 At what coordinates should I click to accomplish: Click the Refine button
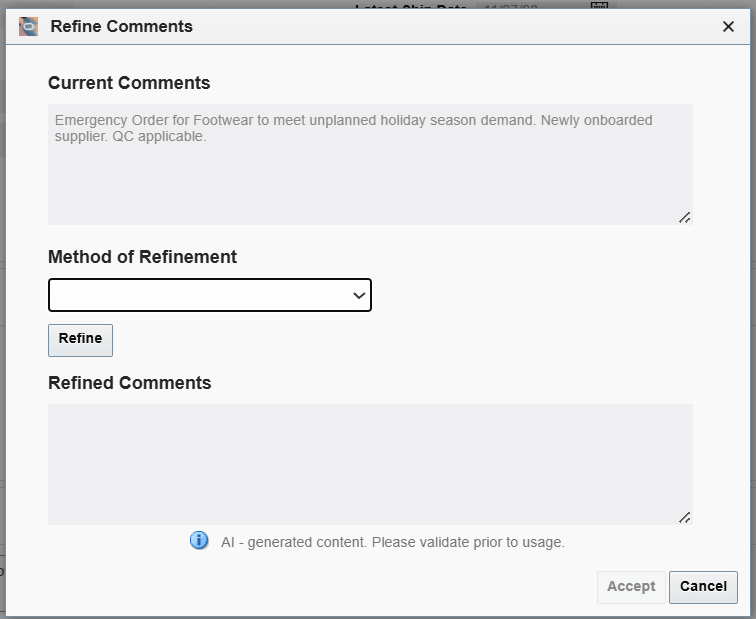81,340
